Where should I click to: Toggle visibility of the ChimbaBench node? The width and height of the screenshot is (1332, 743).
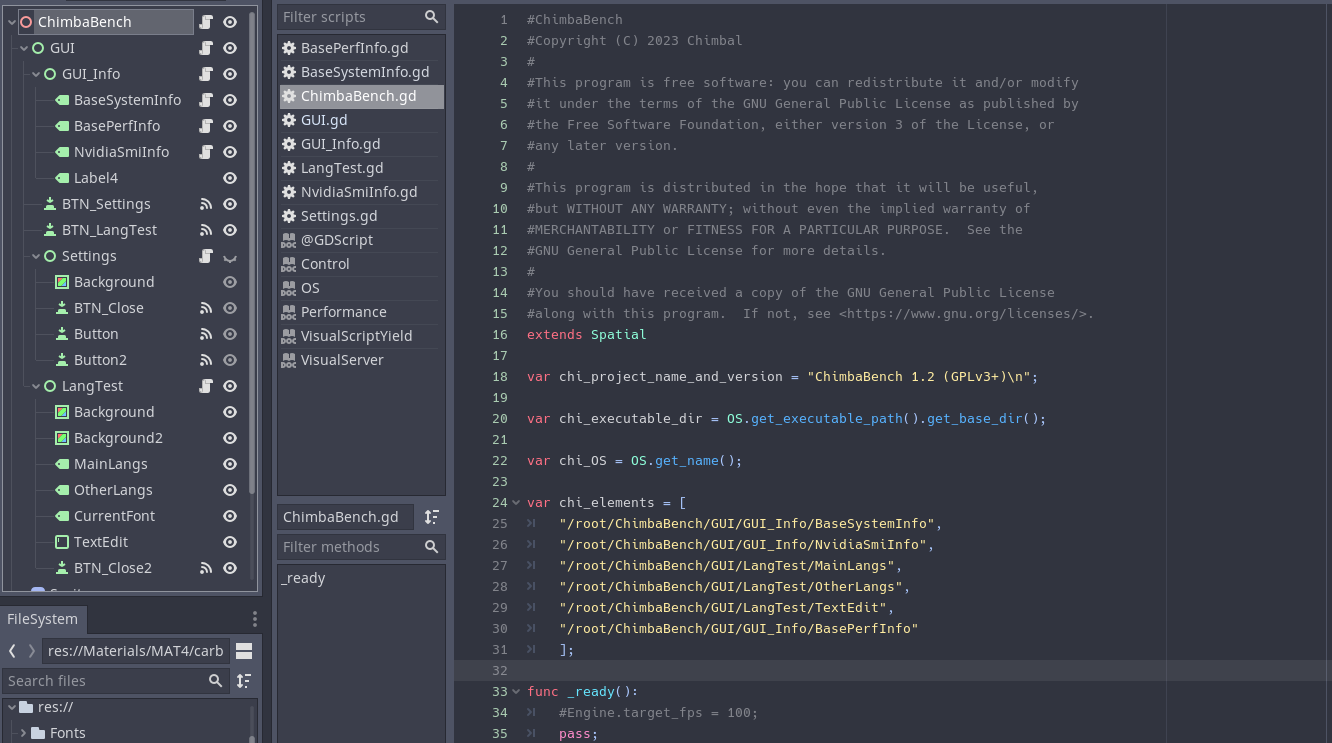coord(230,22)
